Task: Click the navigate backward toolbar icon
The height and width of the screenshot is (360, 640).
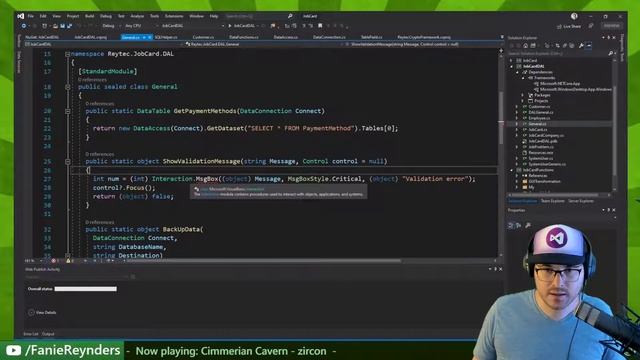Action: [x=24, y=26]
